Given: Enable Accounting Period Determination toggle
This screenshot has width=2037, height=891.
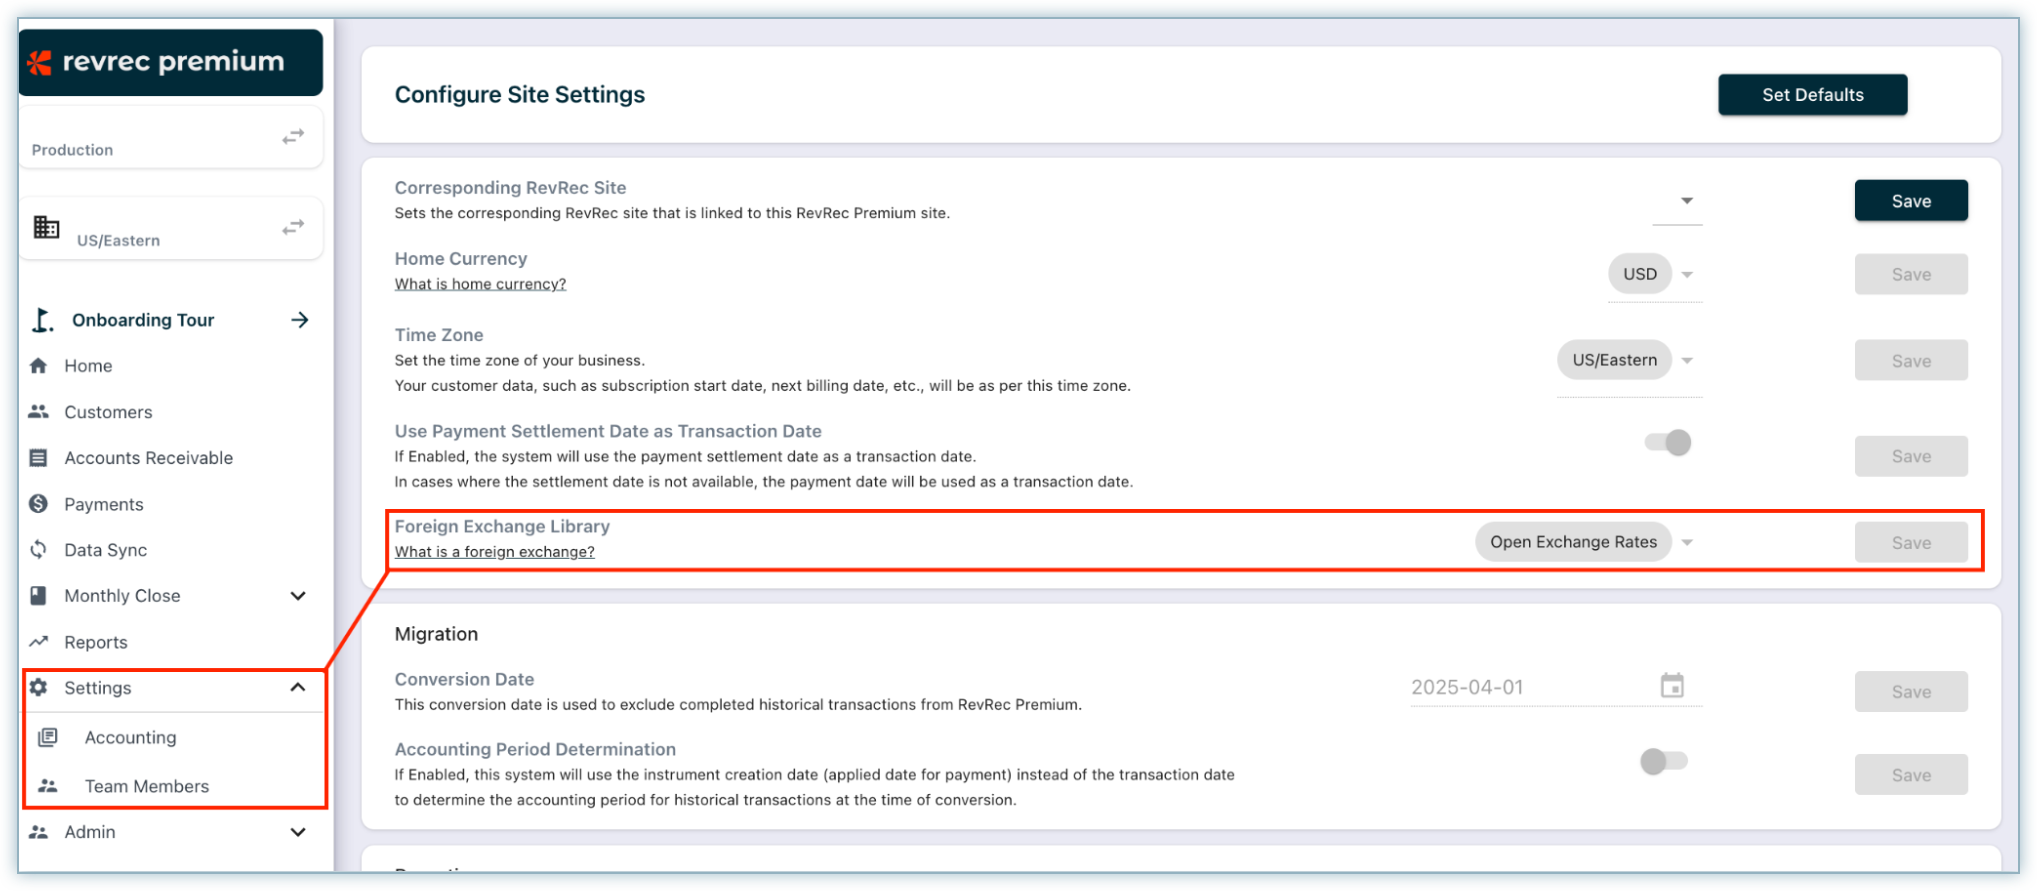Looking at the screenshot, I should [x=1663, y=761].
